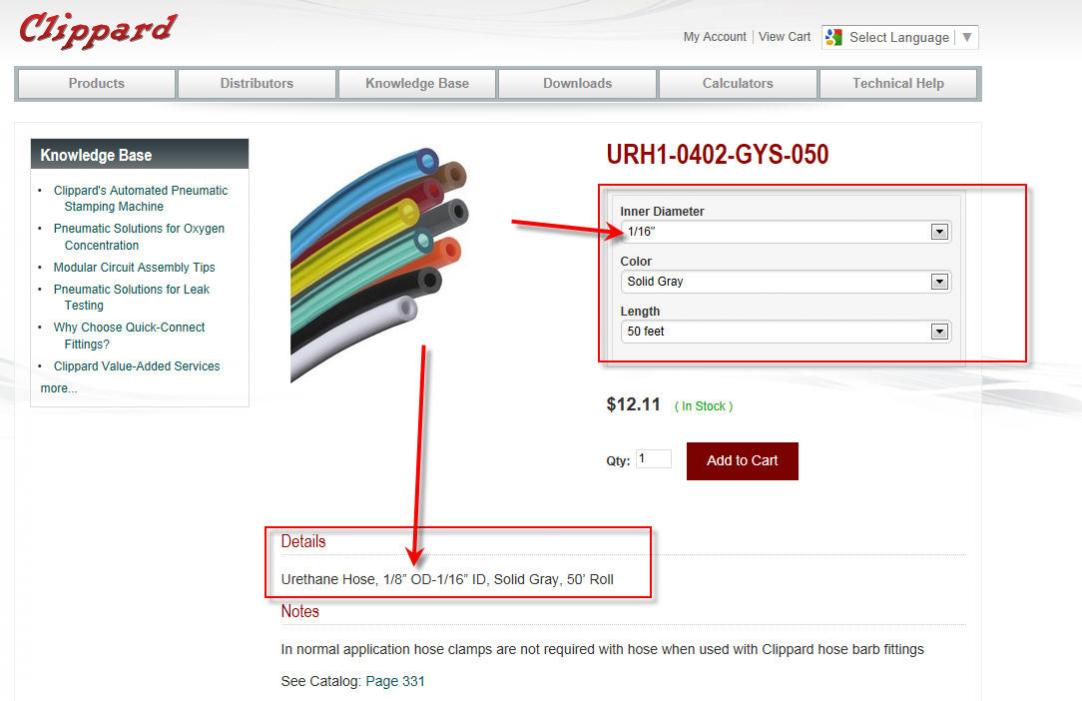Open Modular Circuit Assembly Tips article
Viewport: 1082px width, 701px height.
pyautogui.click(x=135, y=267)
